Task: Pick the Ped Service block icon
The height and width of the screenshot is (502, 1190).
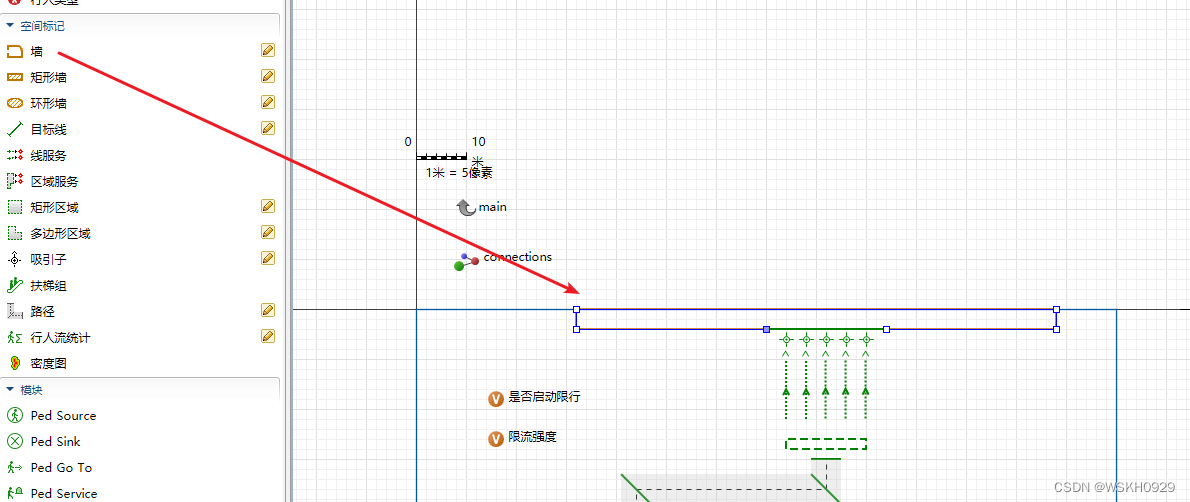Action: click(14, 493)
